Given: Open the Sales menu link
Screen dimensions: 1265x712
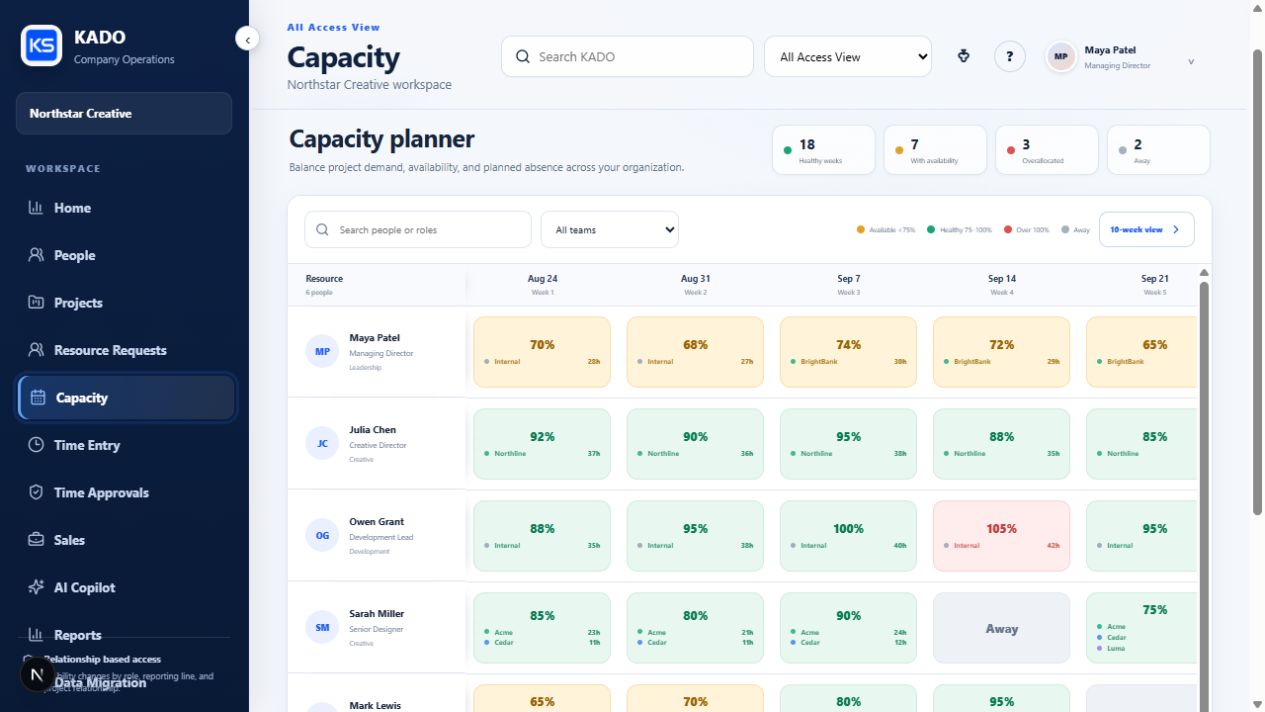Looking at the screenshot, I should 124,540.
